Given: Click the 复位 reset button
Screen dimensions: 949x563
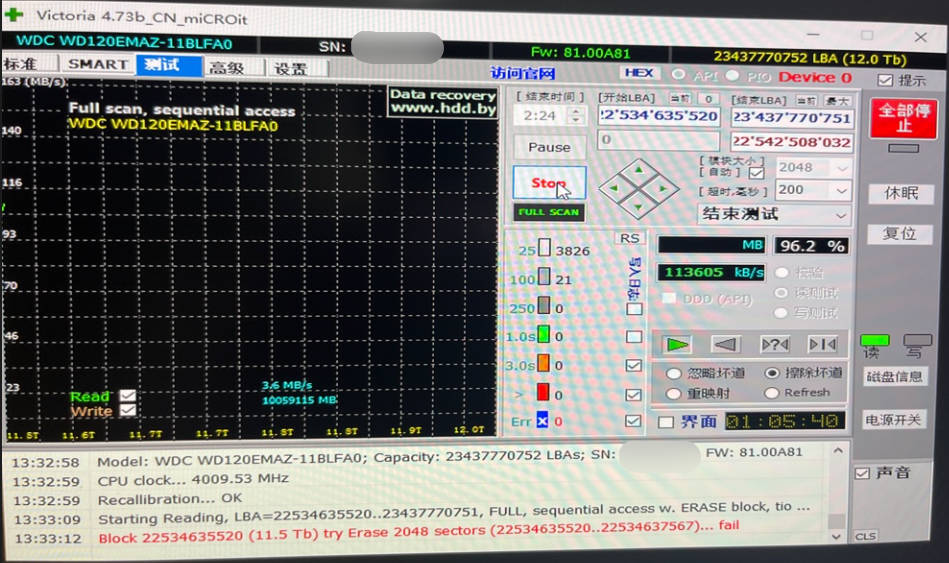Looking at the screenshot, I should tap(900, 234).
